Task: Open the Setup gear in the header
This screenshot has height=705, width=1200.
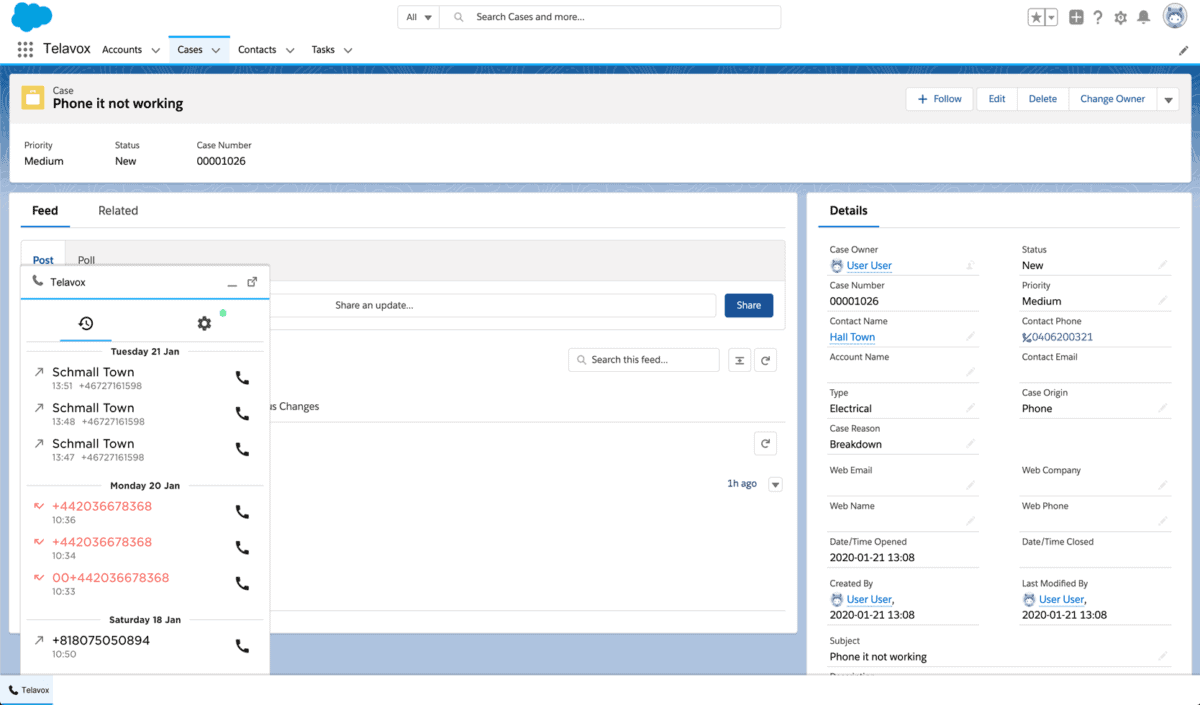Action: (x=1121, y=18)
